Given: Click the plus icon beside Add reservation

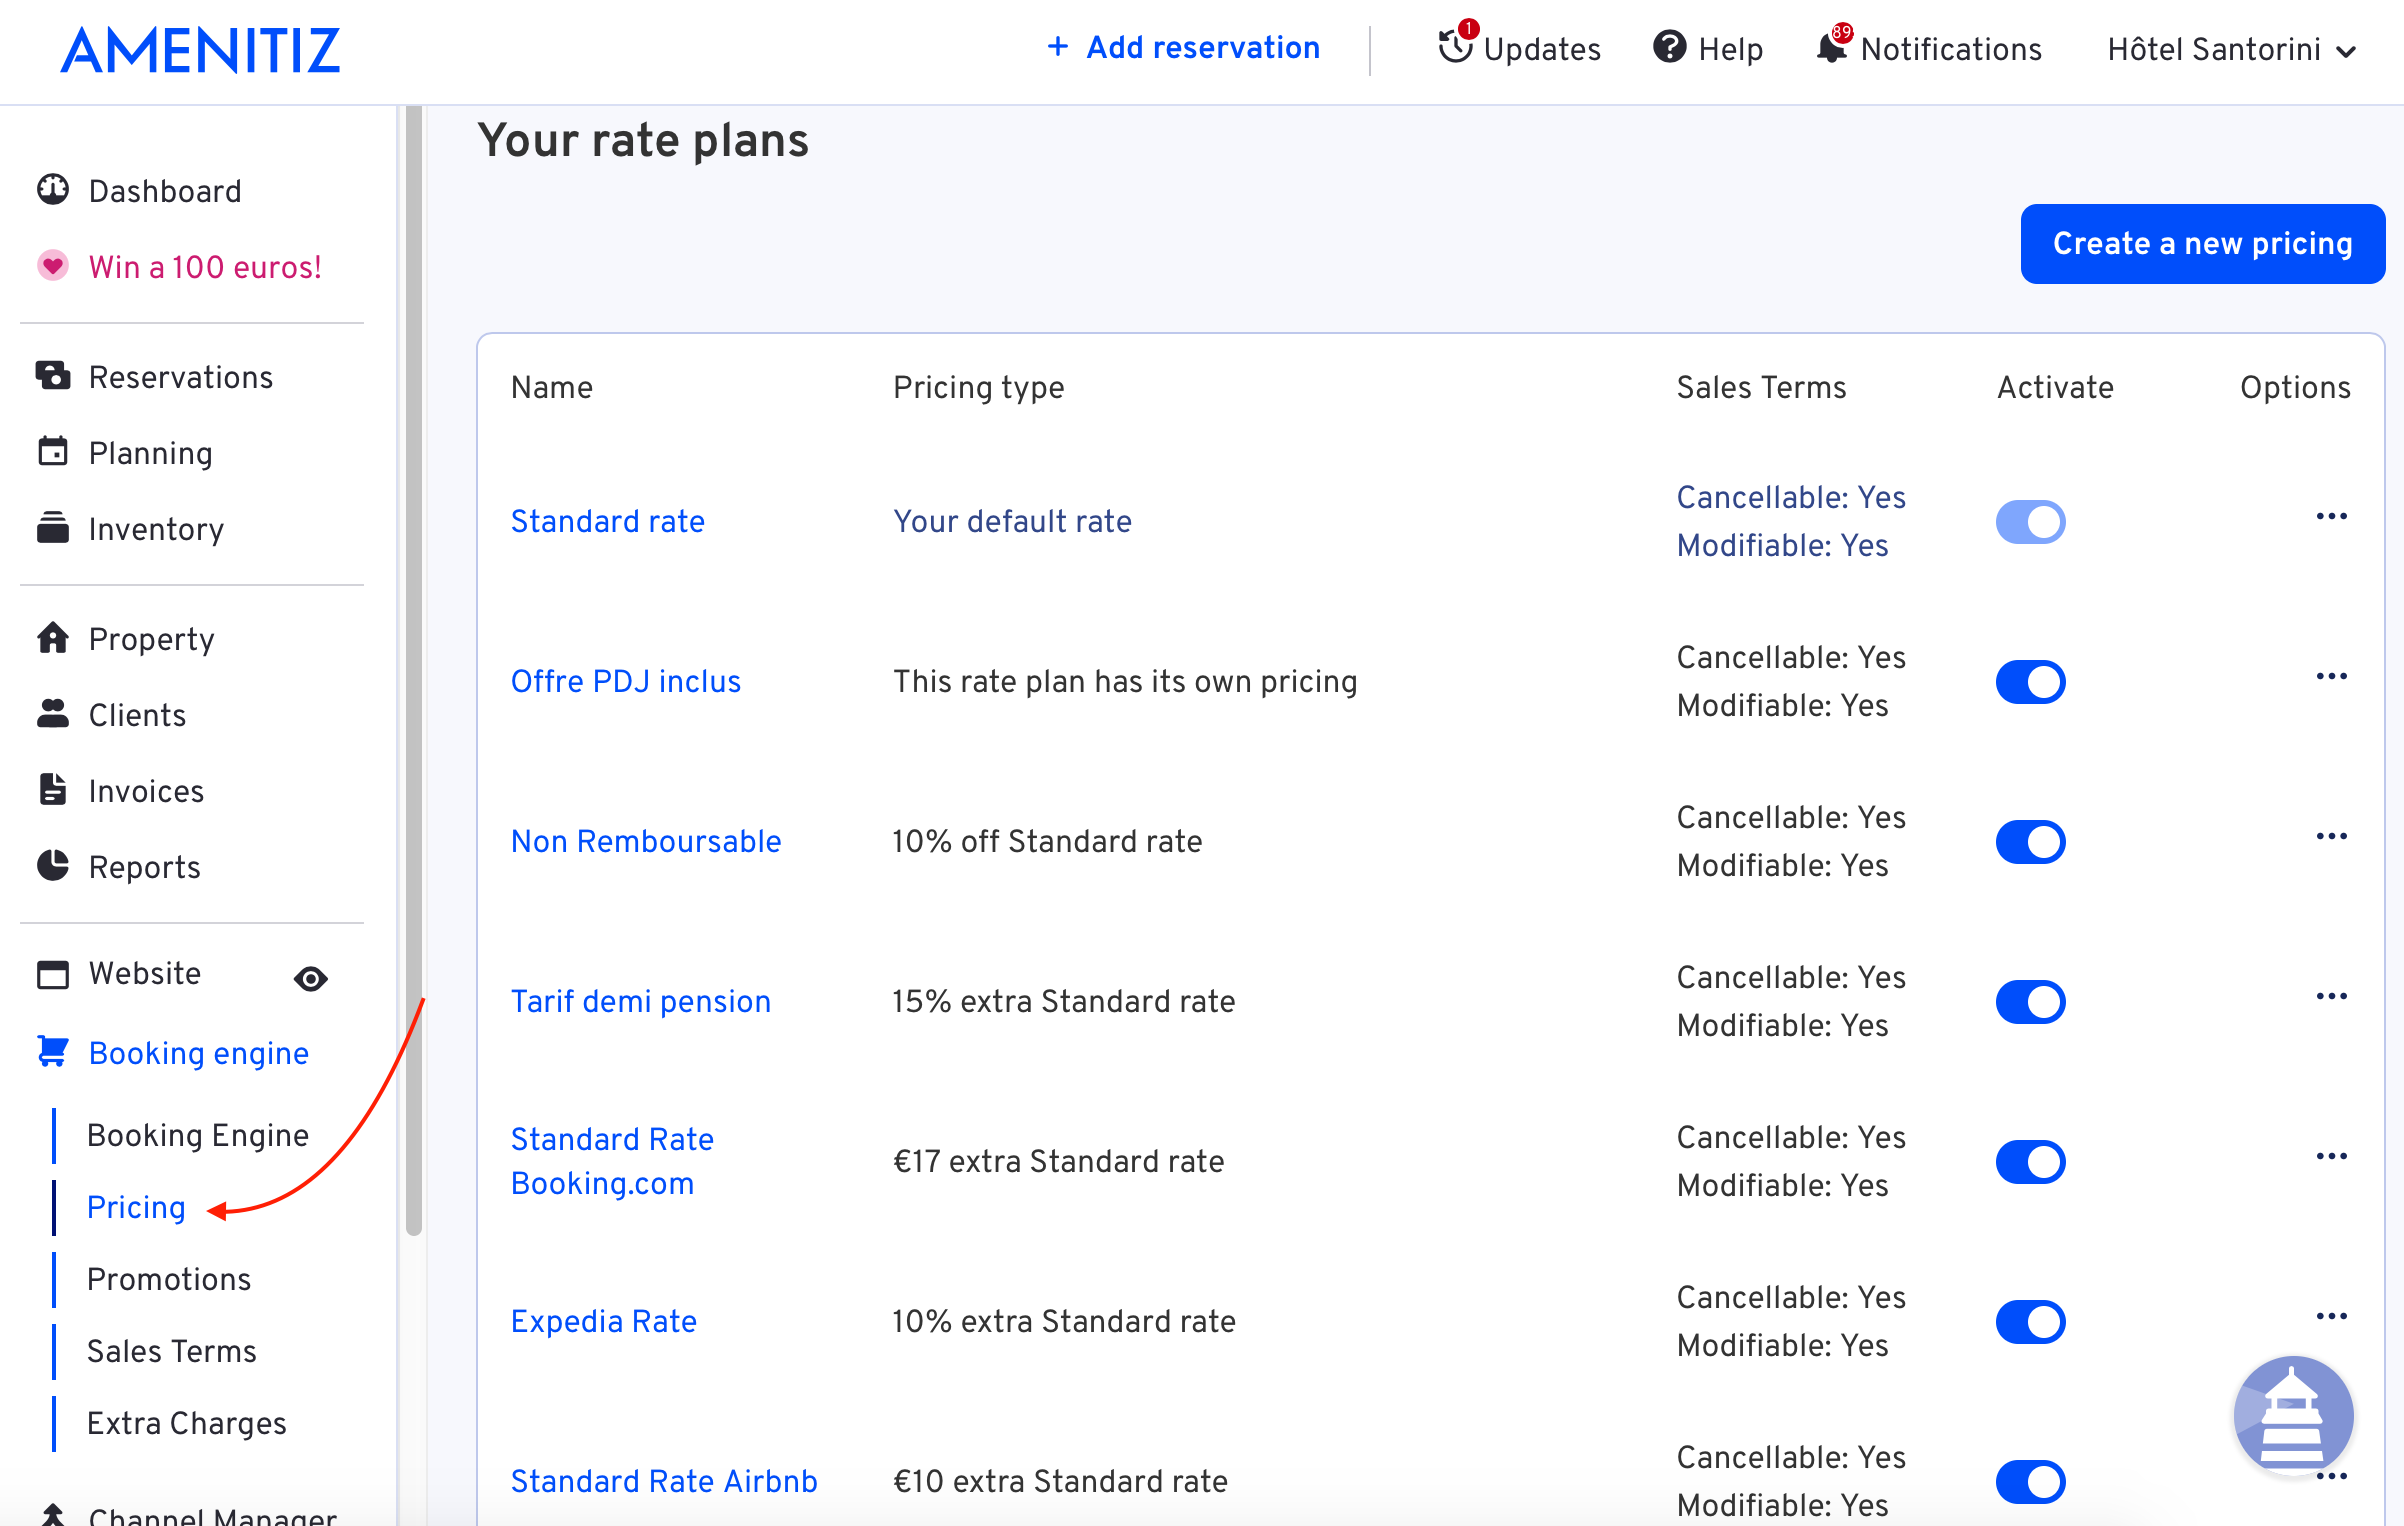Looking at the screenshot, I should click(1058, 46).
